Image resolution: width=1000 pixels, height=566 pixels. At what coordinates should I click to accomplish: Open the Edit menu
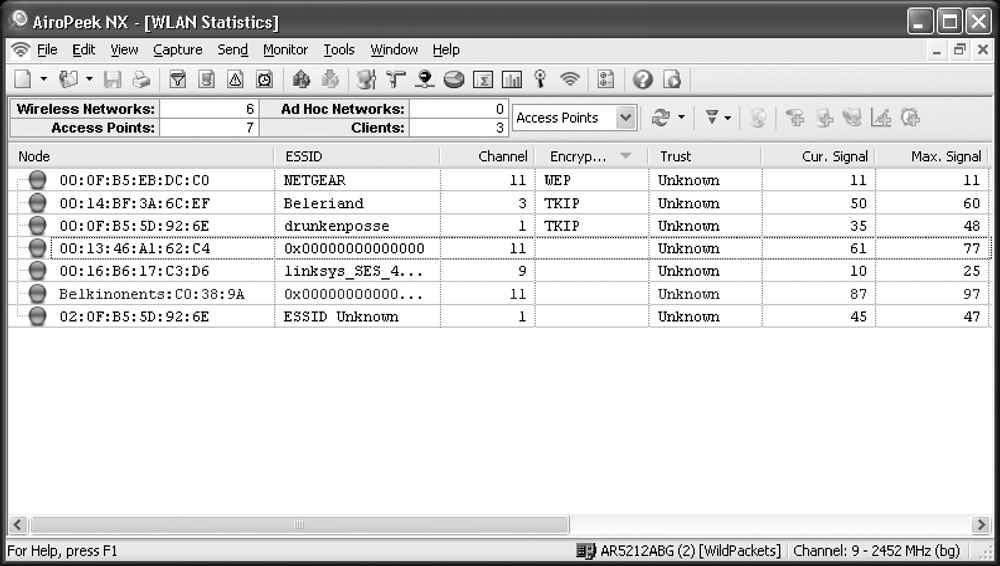84,50
